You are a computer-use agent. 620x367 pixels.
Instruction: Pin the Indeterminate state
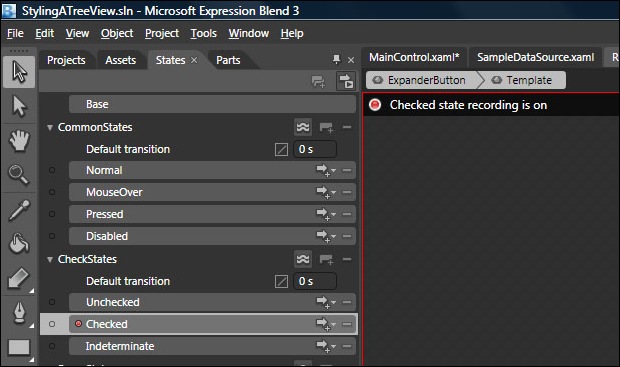click(x=52, y=346)
